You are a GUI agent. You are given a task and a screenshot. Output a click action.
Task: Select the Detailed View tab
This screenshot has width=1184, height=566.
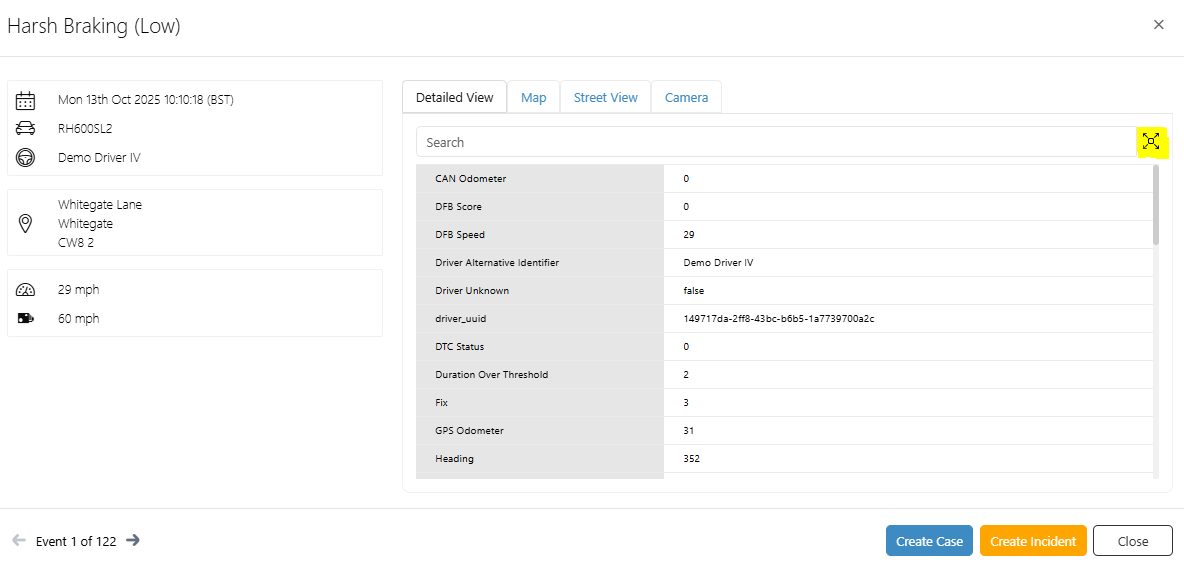pos(454,98)
